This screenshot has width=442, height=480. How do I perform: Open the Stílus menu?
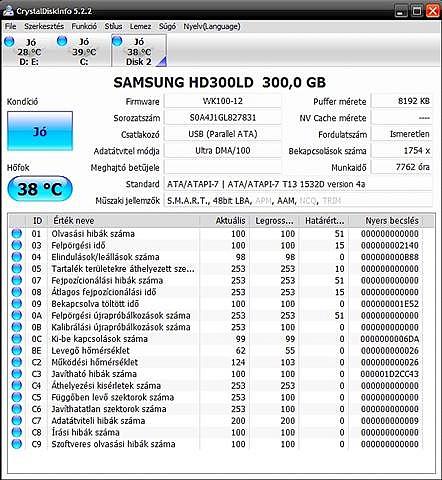coord(113,26)
